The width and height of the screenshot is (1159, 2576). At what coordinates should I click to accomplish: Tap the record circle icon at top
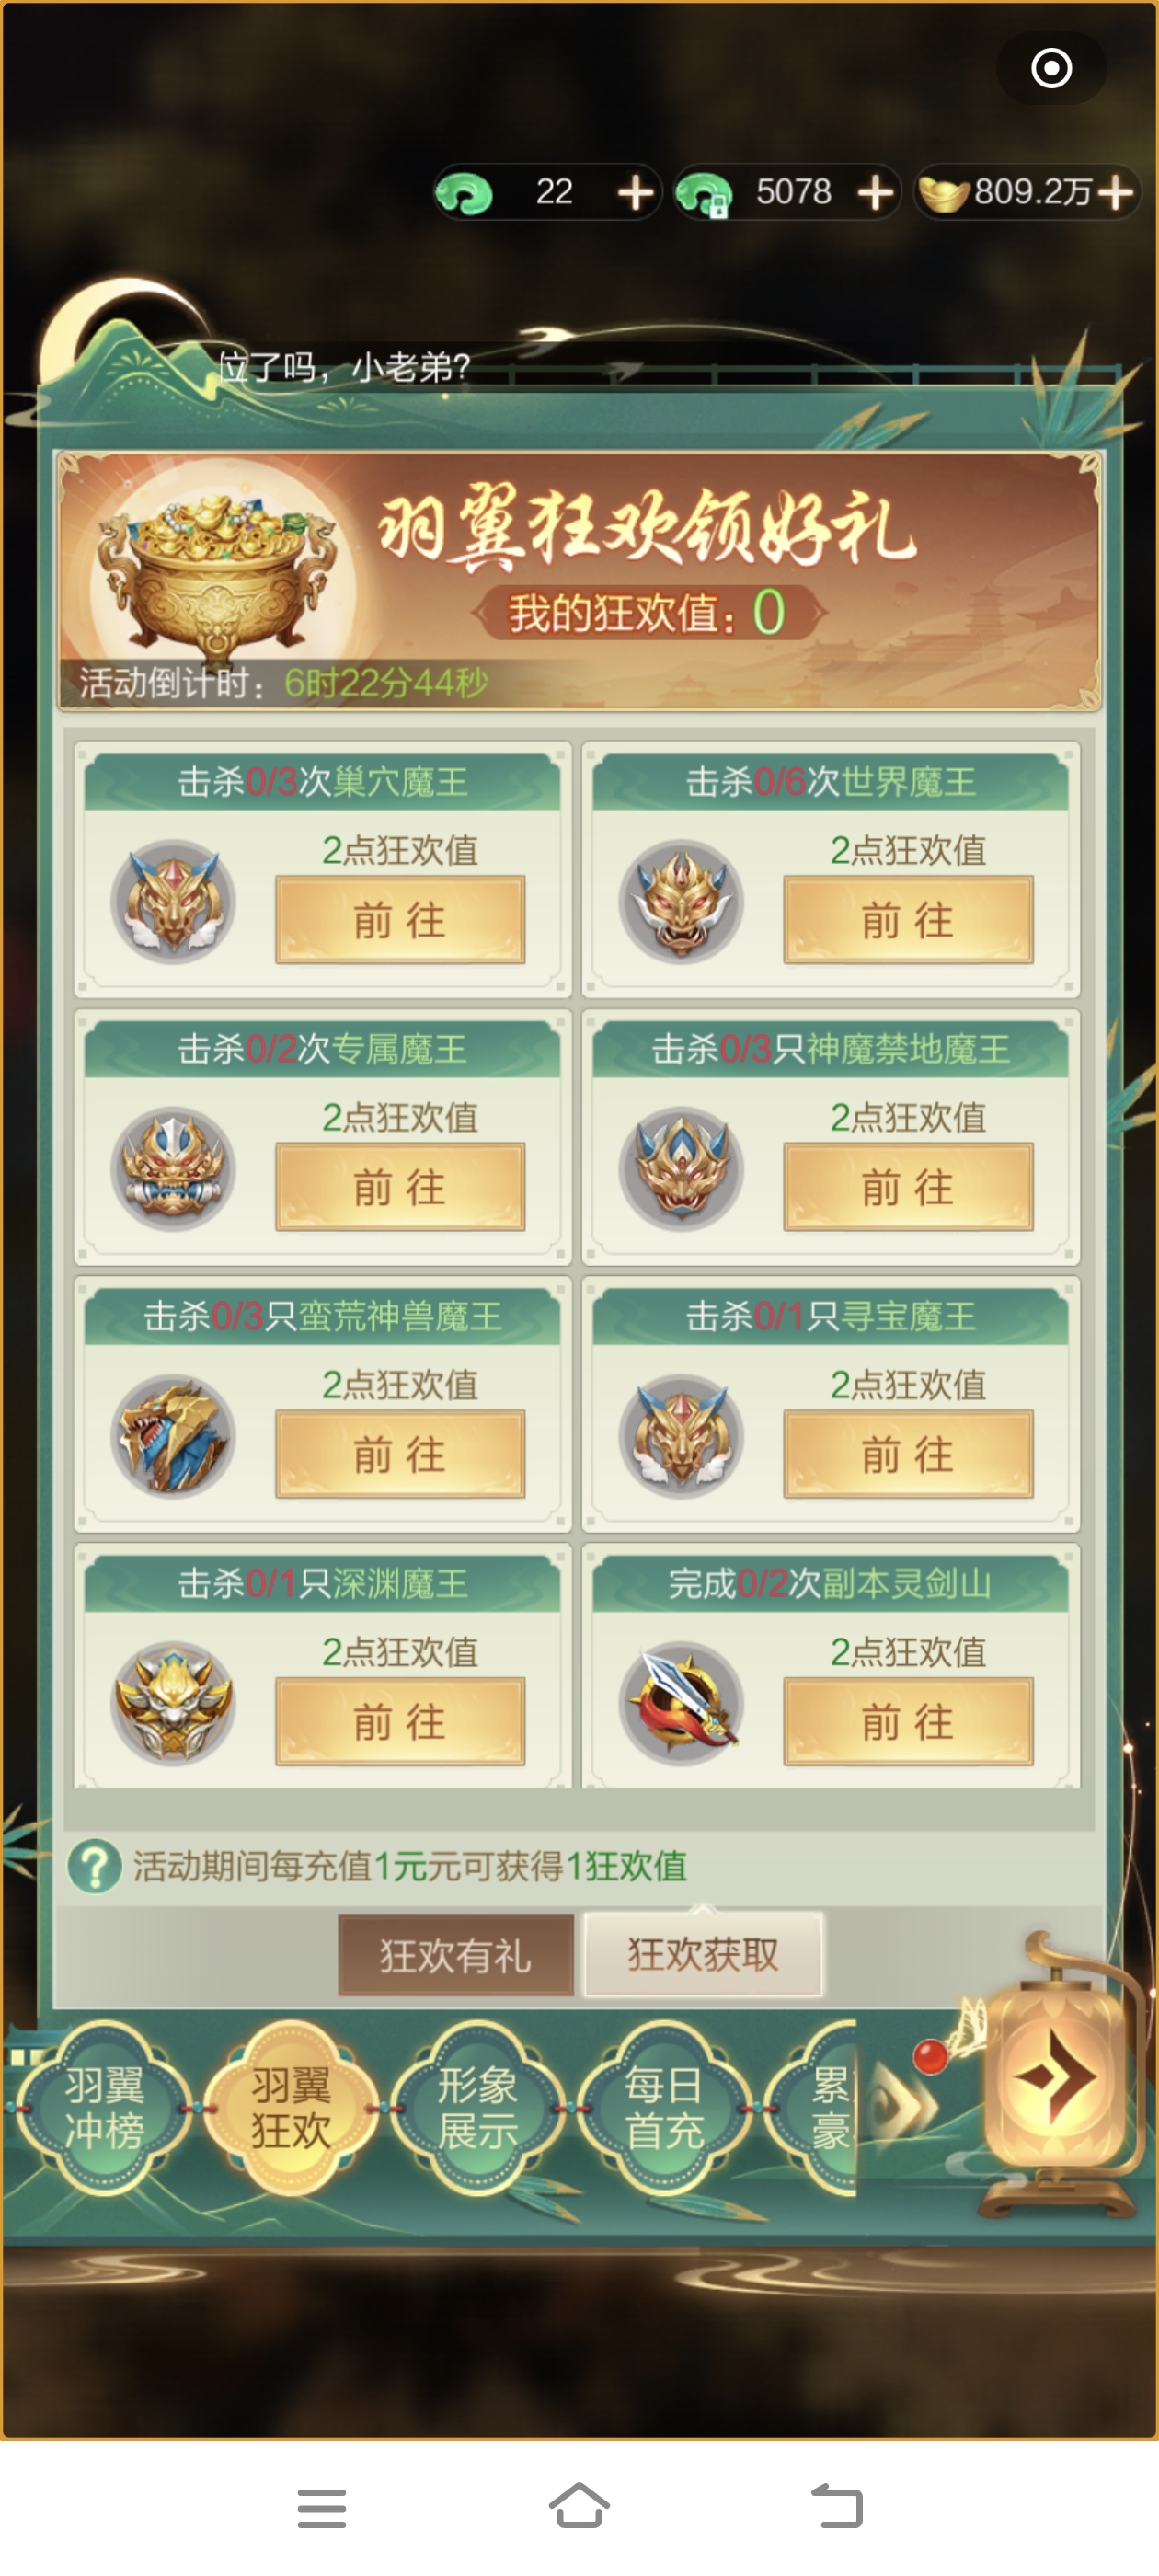pyautogui.click(x=1051, y=68)
